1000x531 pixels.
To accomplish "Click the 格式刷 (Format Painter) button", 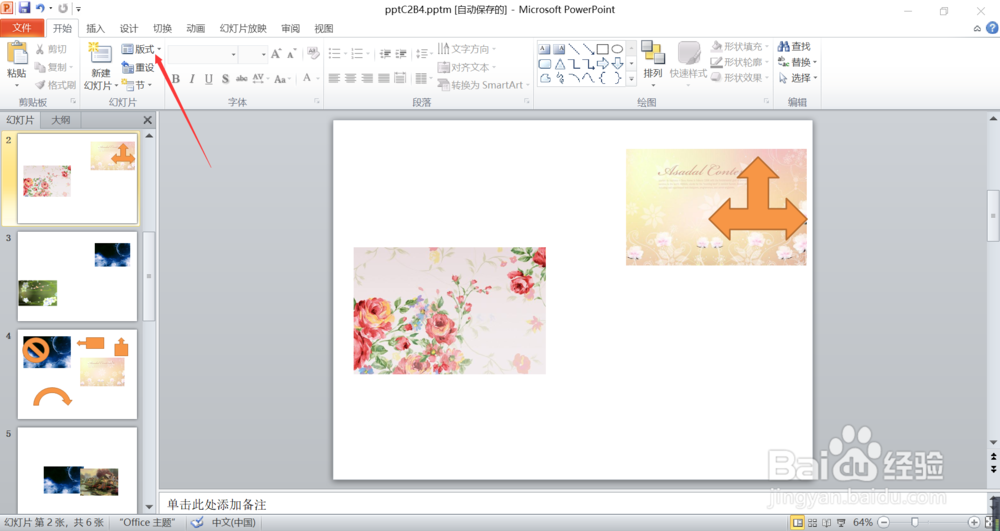I will (55, 85).
